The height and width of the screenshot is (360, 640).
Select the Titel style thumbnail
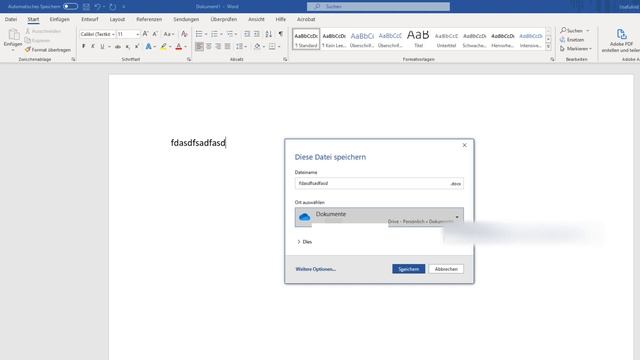click(418, 39)
